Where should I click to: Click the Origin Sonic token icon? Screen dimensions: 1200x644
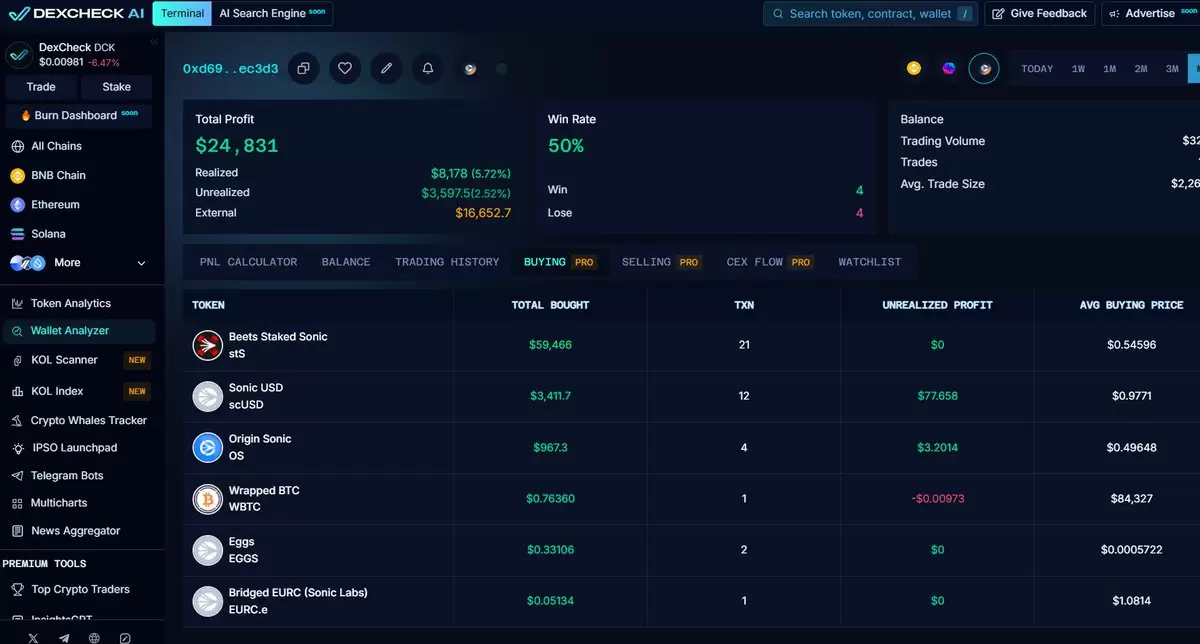tap(207, 447)
